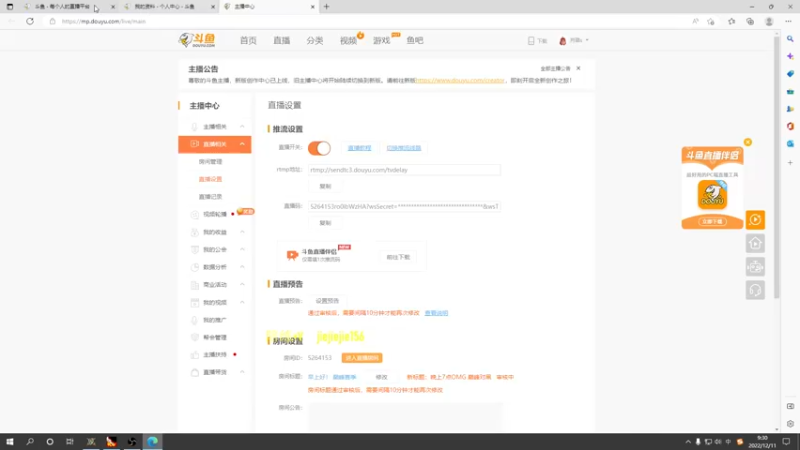Open Task View in taskbar
This screenshot has width=800, height=450.
tap(70, 441)
